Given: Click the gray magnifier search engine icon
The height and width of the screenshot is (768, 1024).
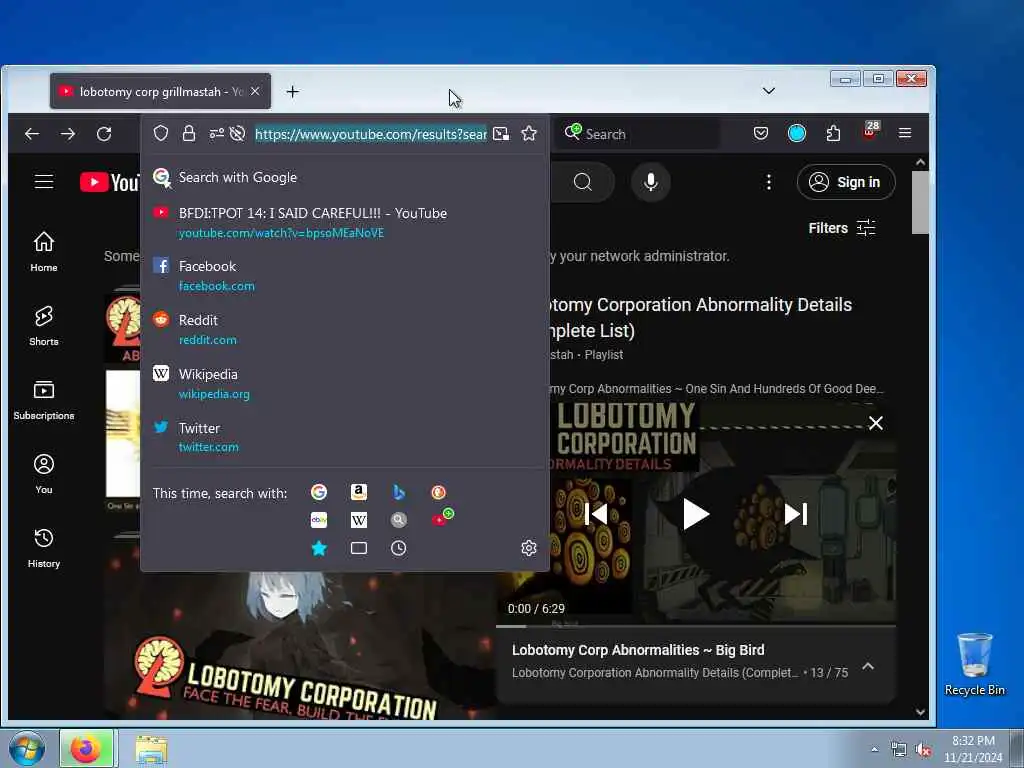Looking at the screenshot, I should [x=398, y=520].
